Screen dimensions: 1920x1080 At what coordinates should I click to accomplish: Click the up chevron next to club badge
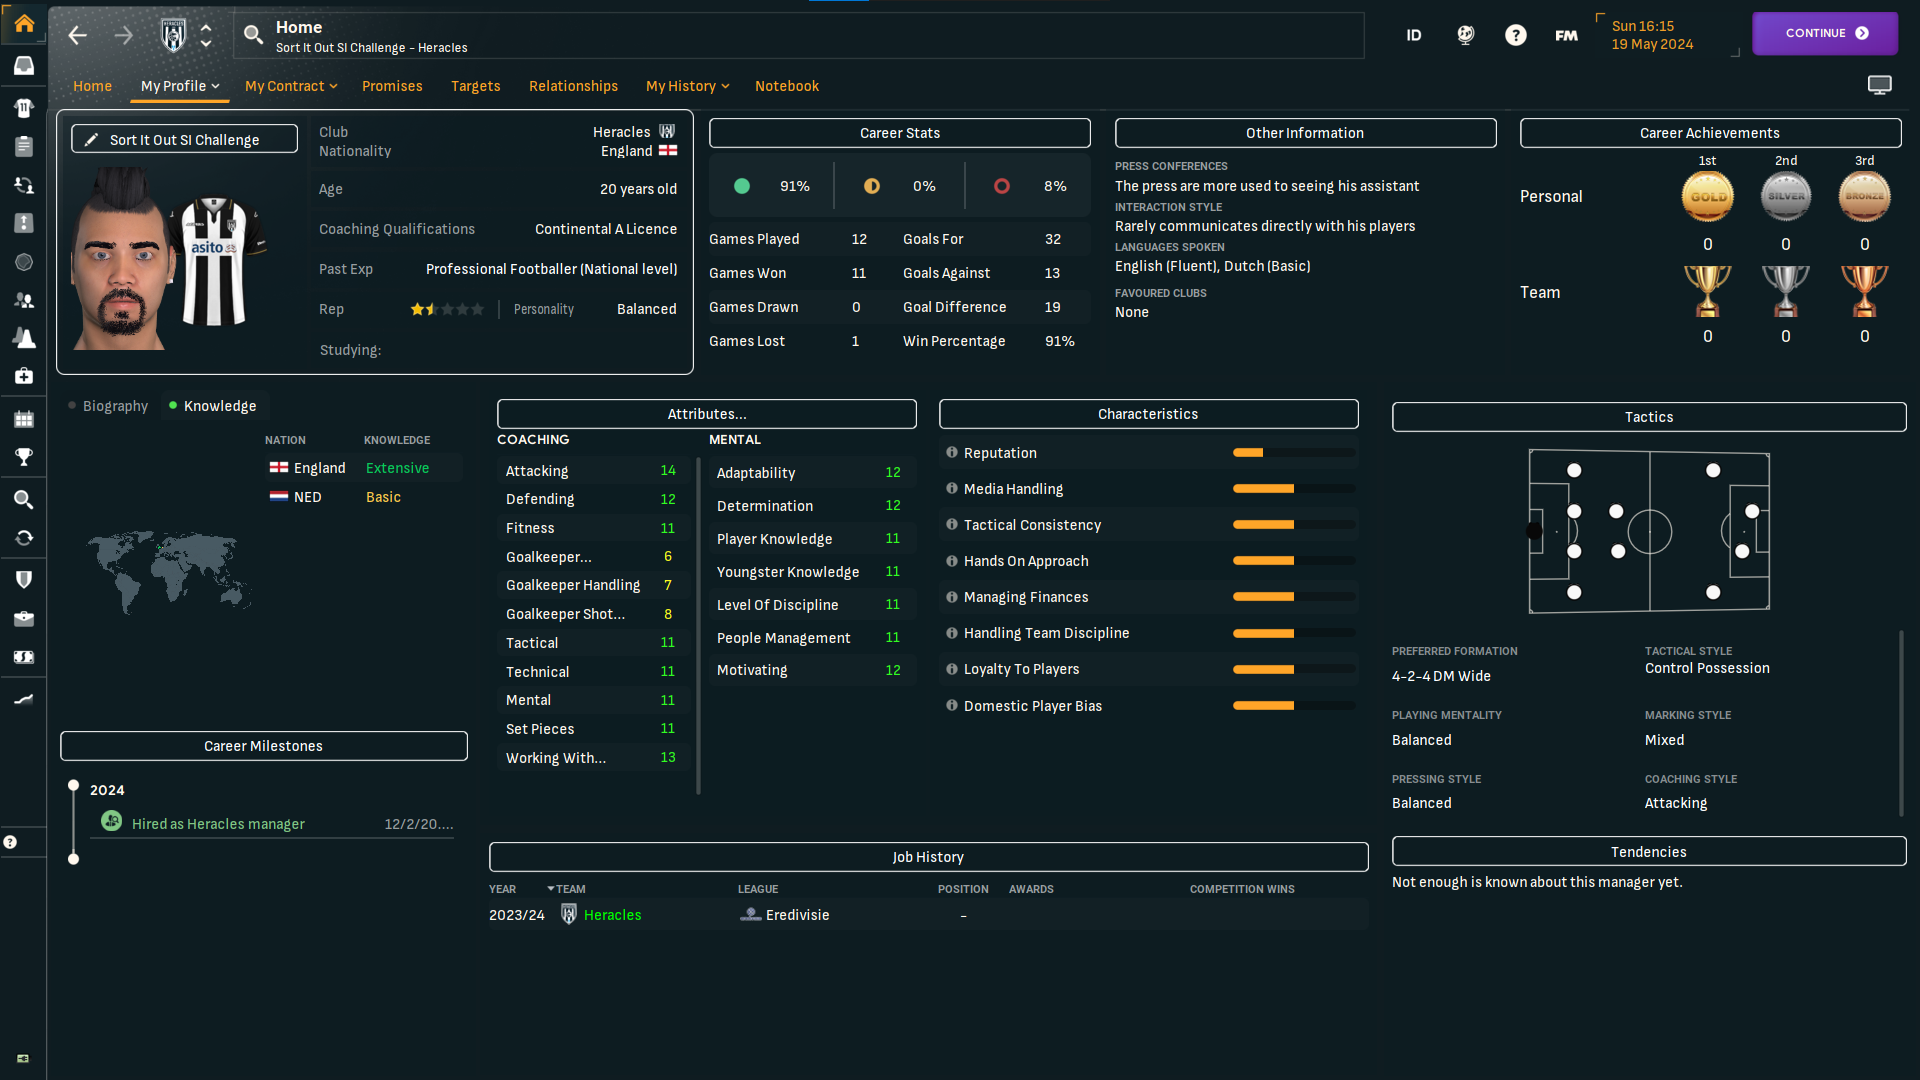point(206,27)
